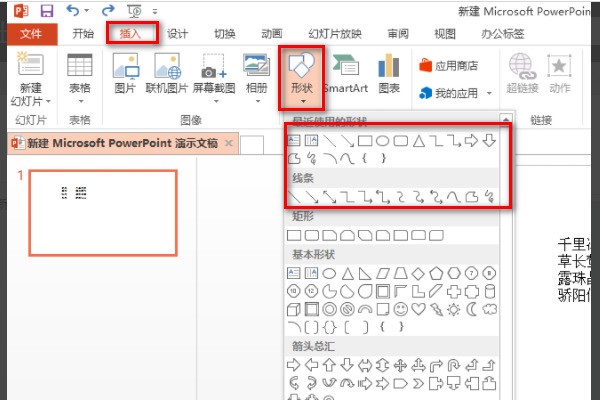Insert a picture (图片) from the ribbon
Screen dimensions: 600x400
click(x=126, y=73)
